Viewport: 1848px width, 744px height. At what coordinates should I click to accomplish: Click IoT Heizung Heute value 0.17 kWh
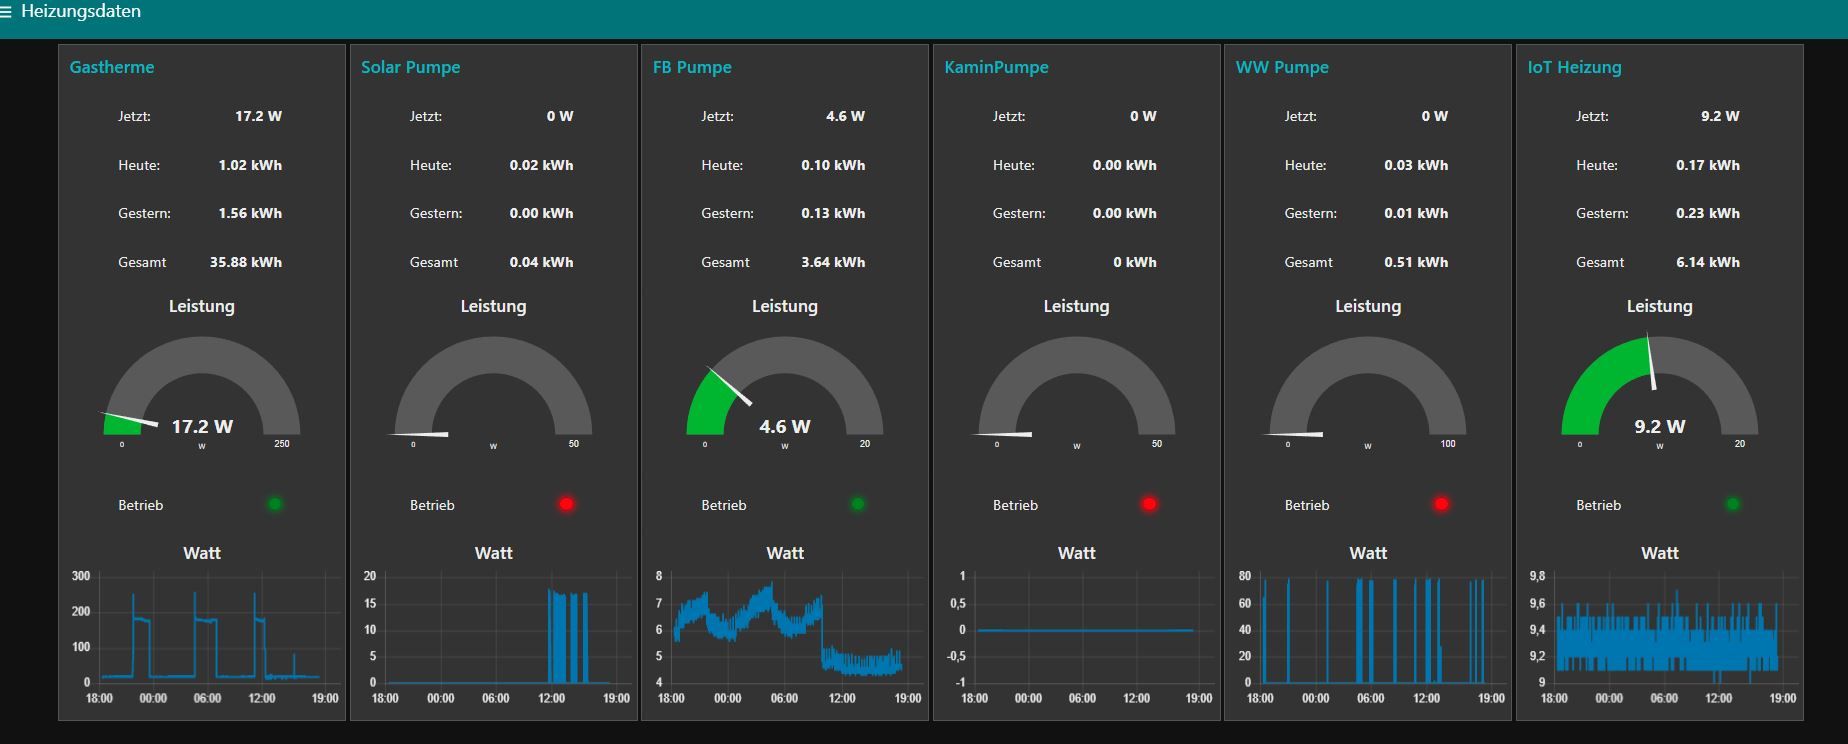pos(1708,165)
